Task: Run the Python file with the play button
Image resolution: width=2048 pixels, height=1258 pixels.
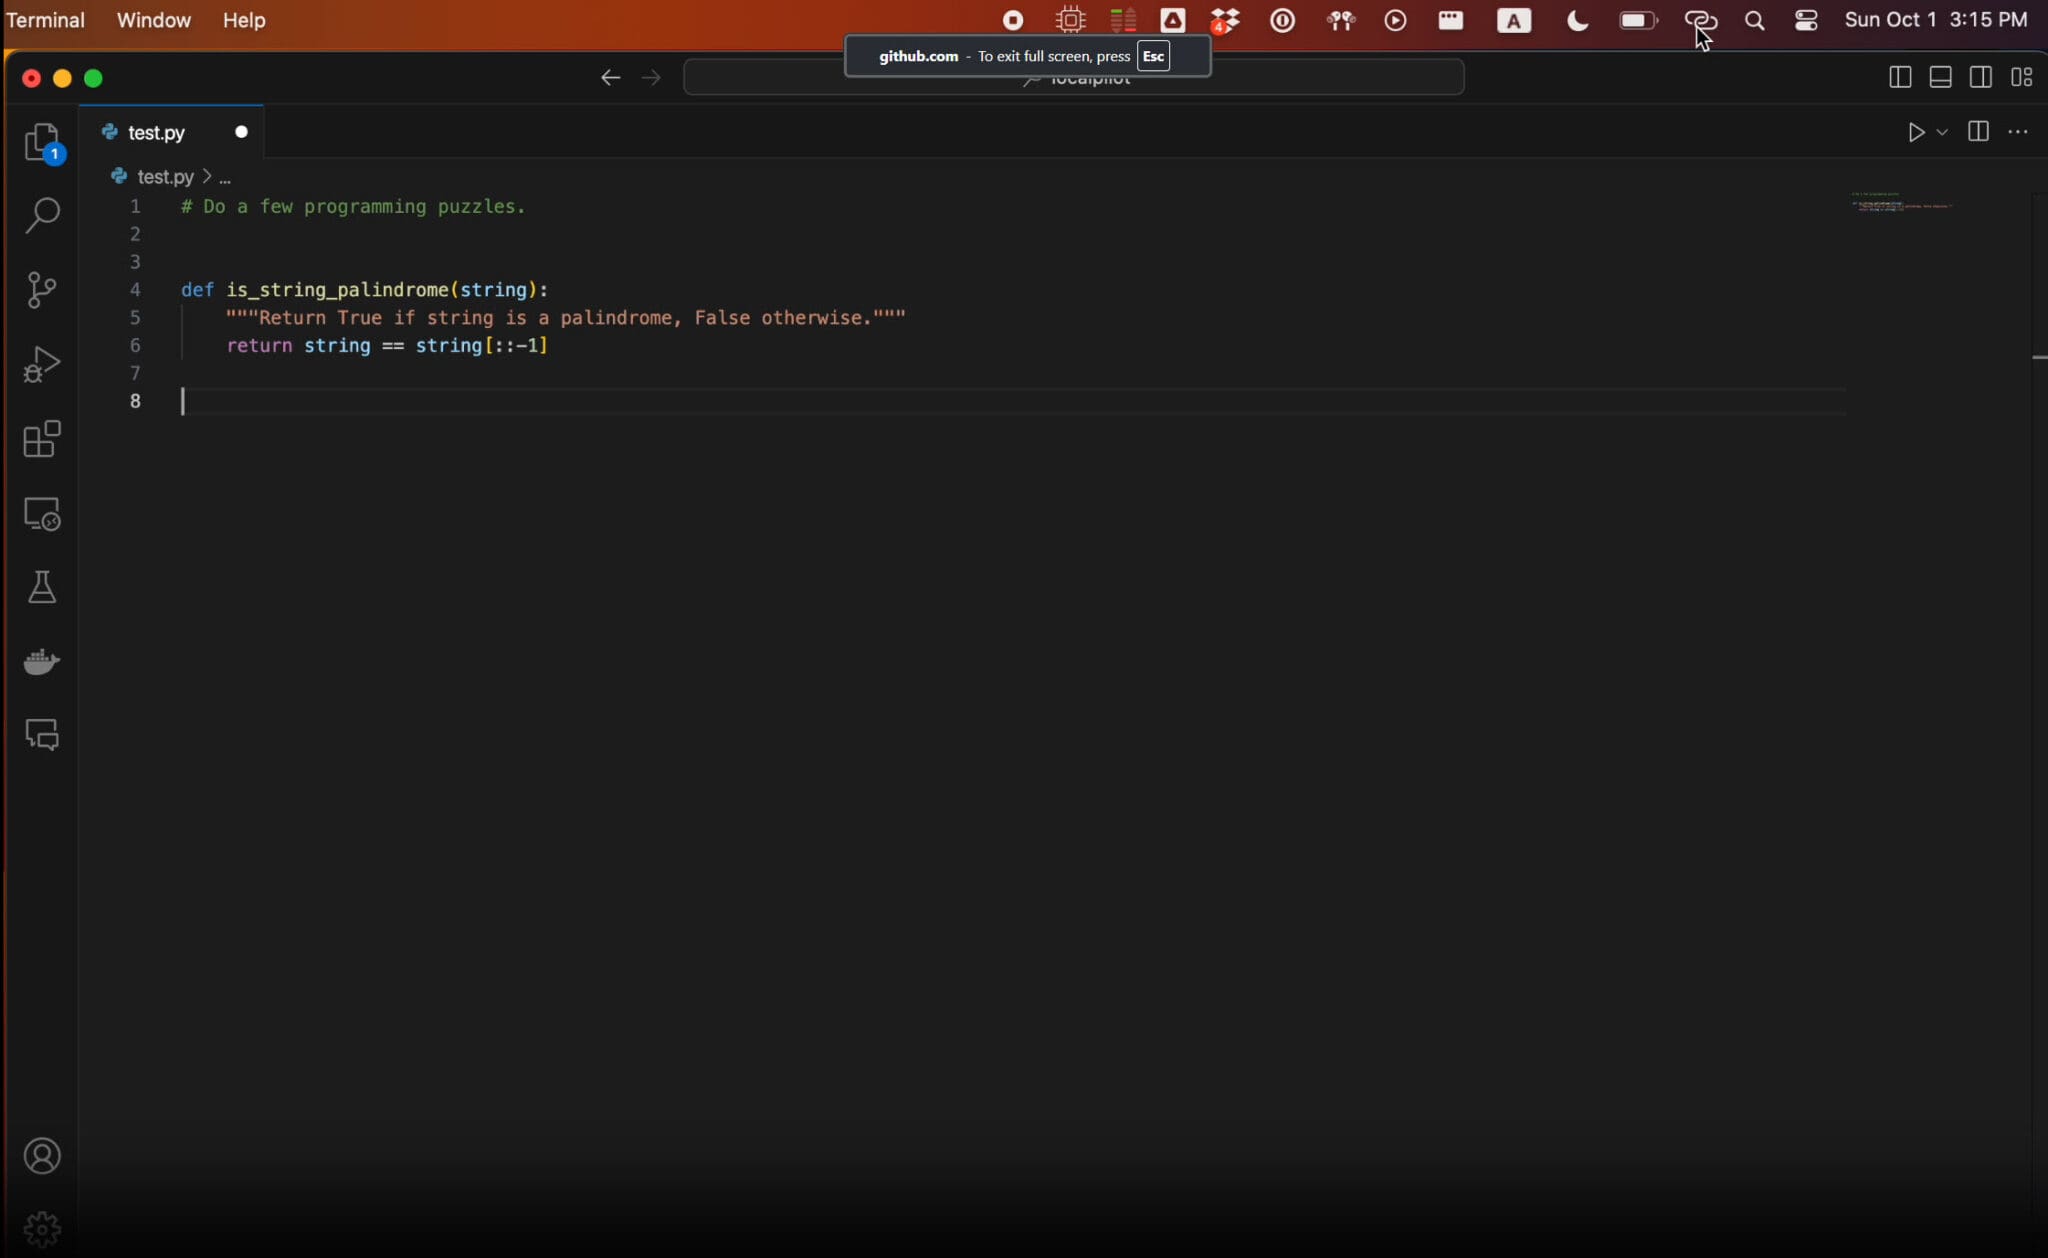Action: [1916, 131]
